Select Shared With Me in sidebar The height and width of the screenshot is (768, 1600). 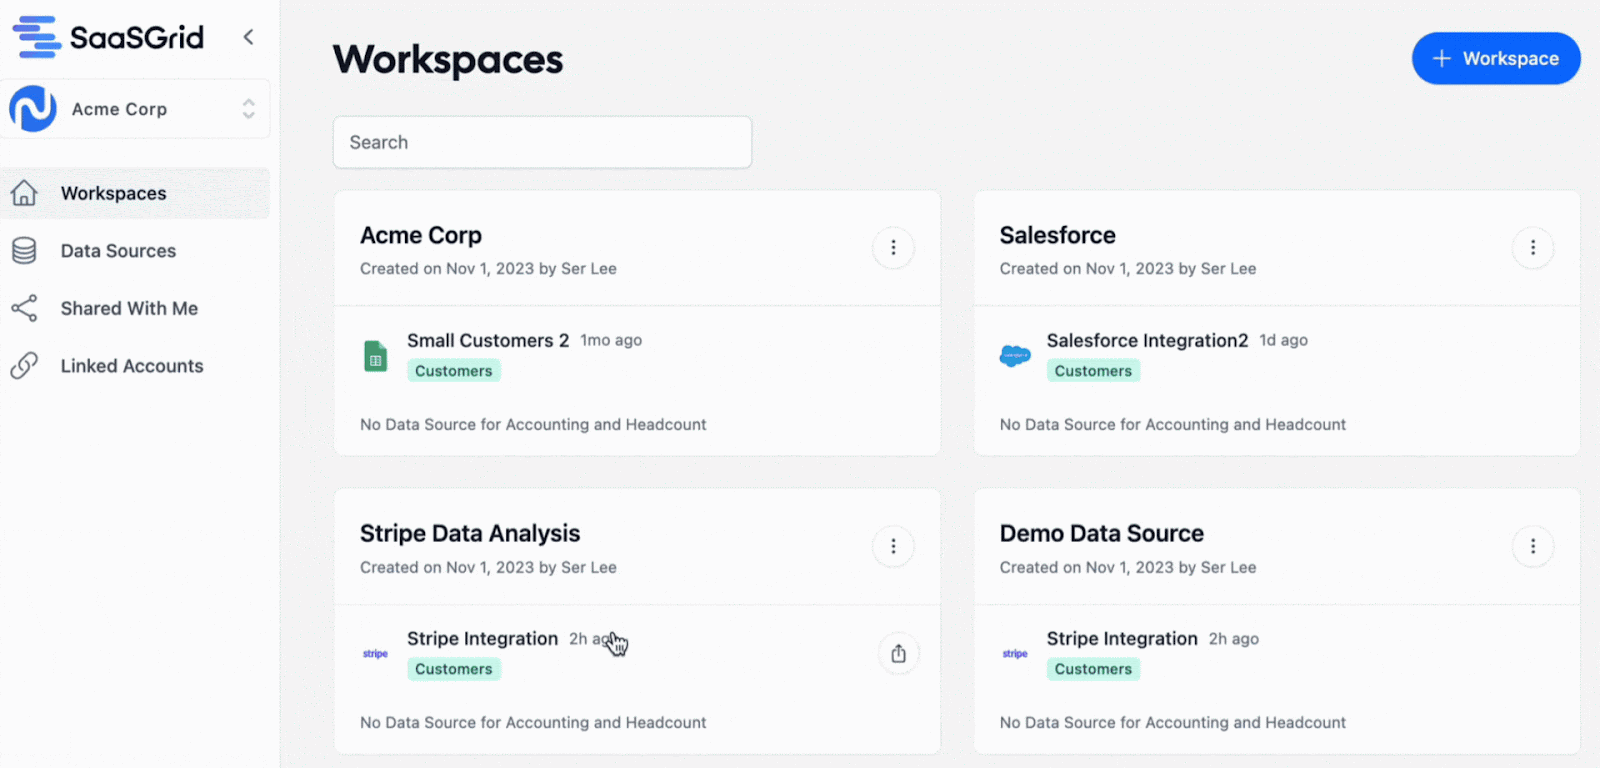coord(129,309)
